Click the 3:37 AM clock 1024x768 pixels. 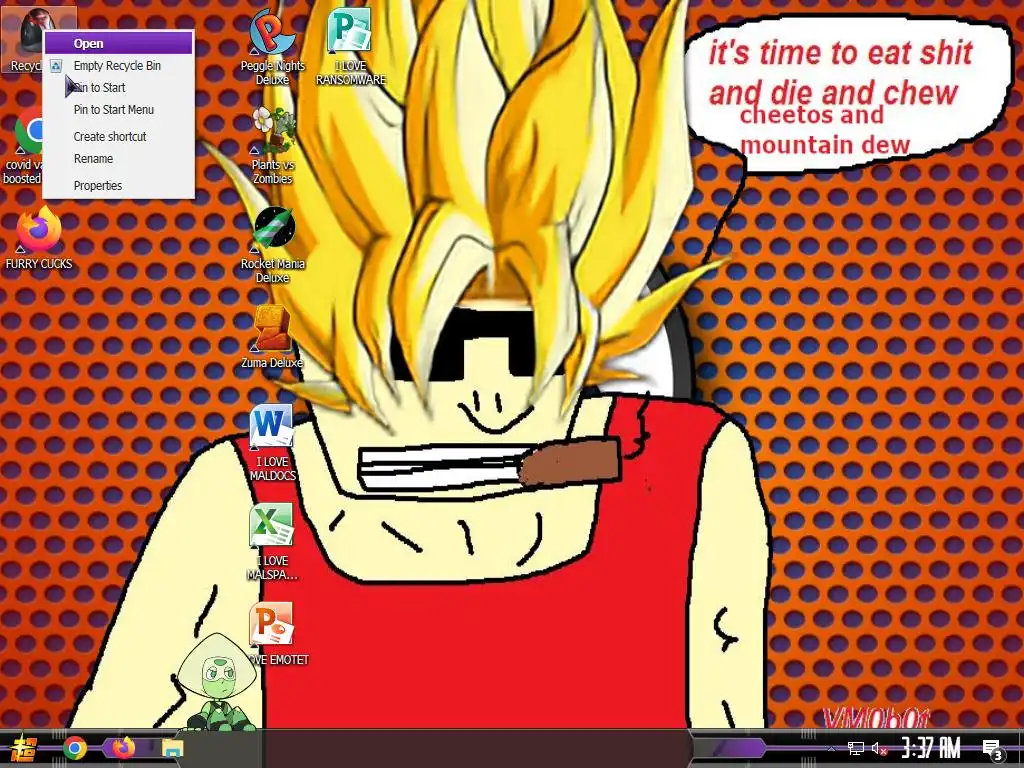click(x=931, y=748)
